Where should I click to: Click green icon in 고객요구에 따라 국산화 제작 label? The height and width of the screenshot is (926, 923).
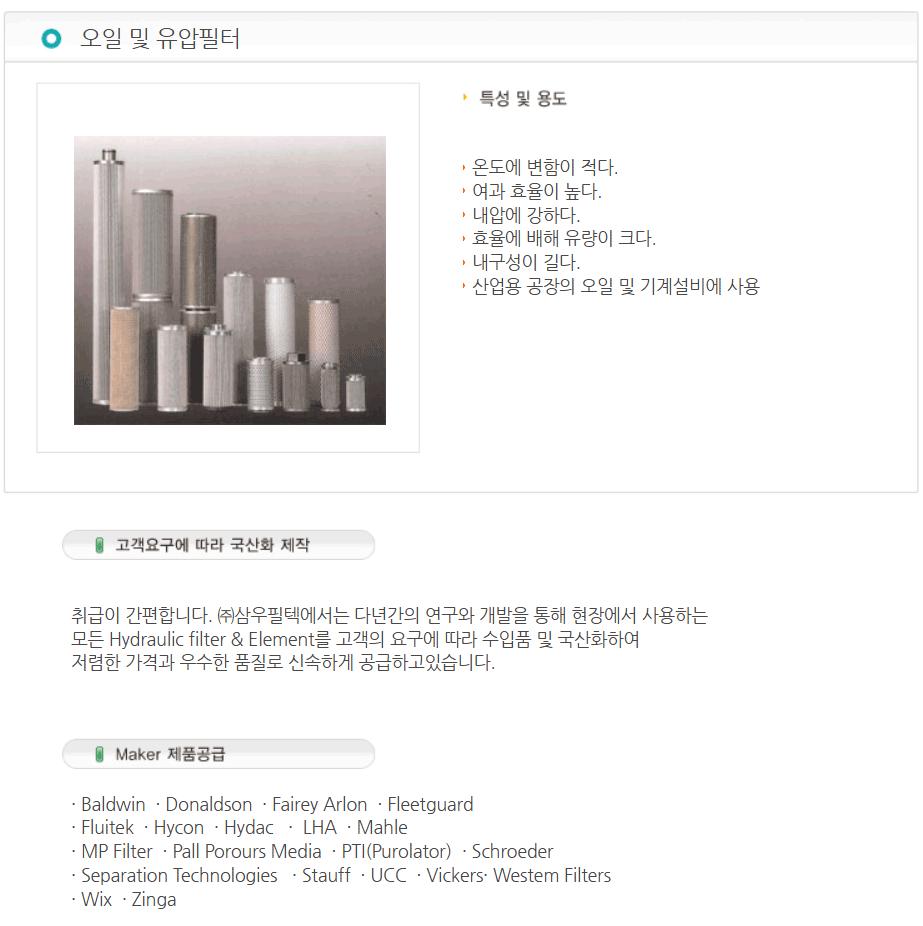pos(100,545)
